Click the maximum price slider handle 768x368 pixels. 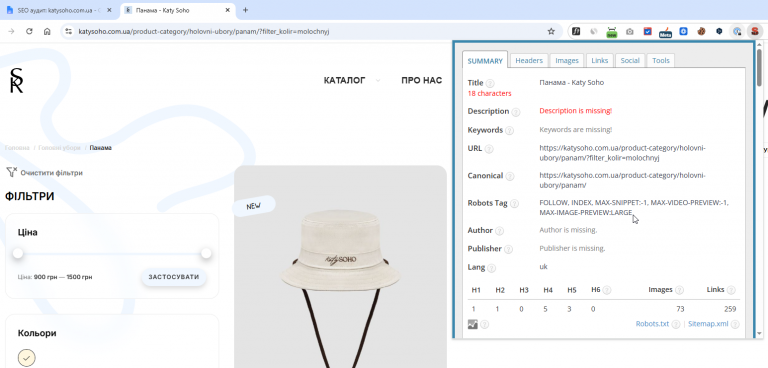click(206, 253)
